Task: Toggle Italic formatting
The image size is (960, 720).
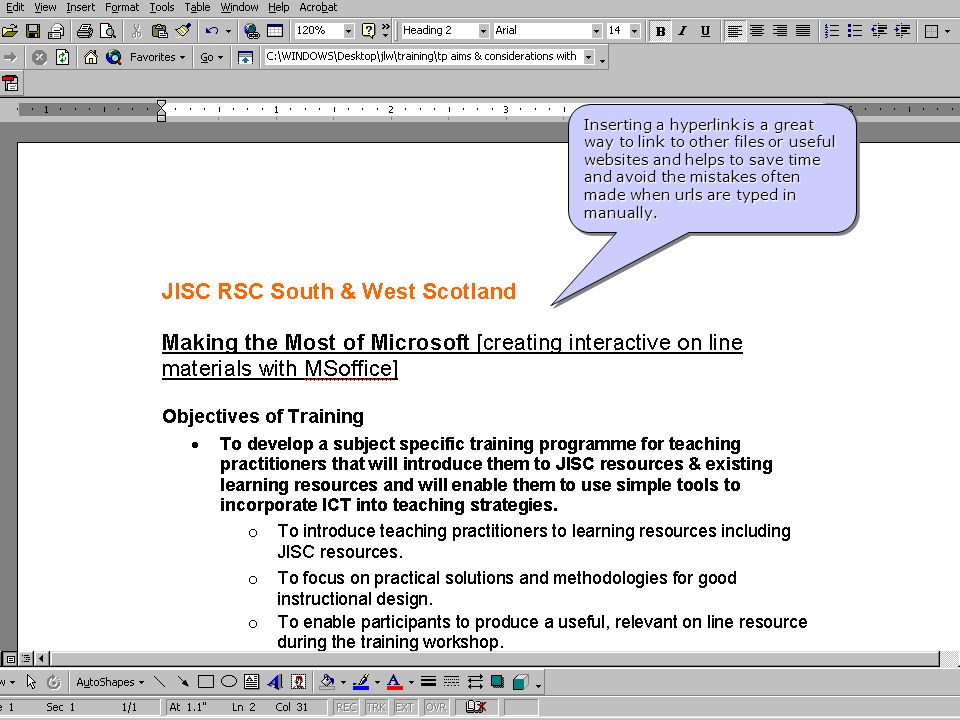Action: [x=683, y=31]
